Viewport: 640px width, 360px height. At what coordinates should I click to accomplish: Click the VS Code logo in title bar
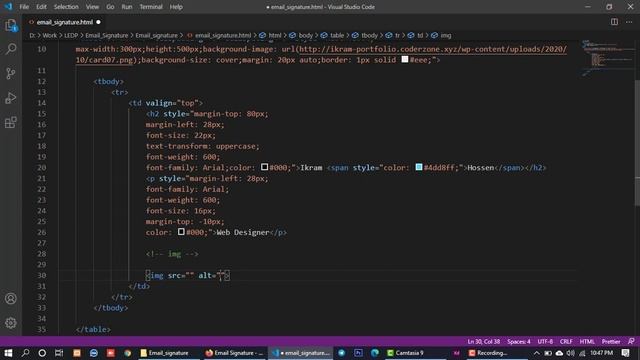click(x=8, y=7)
